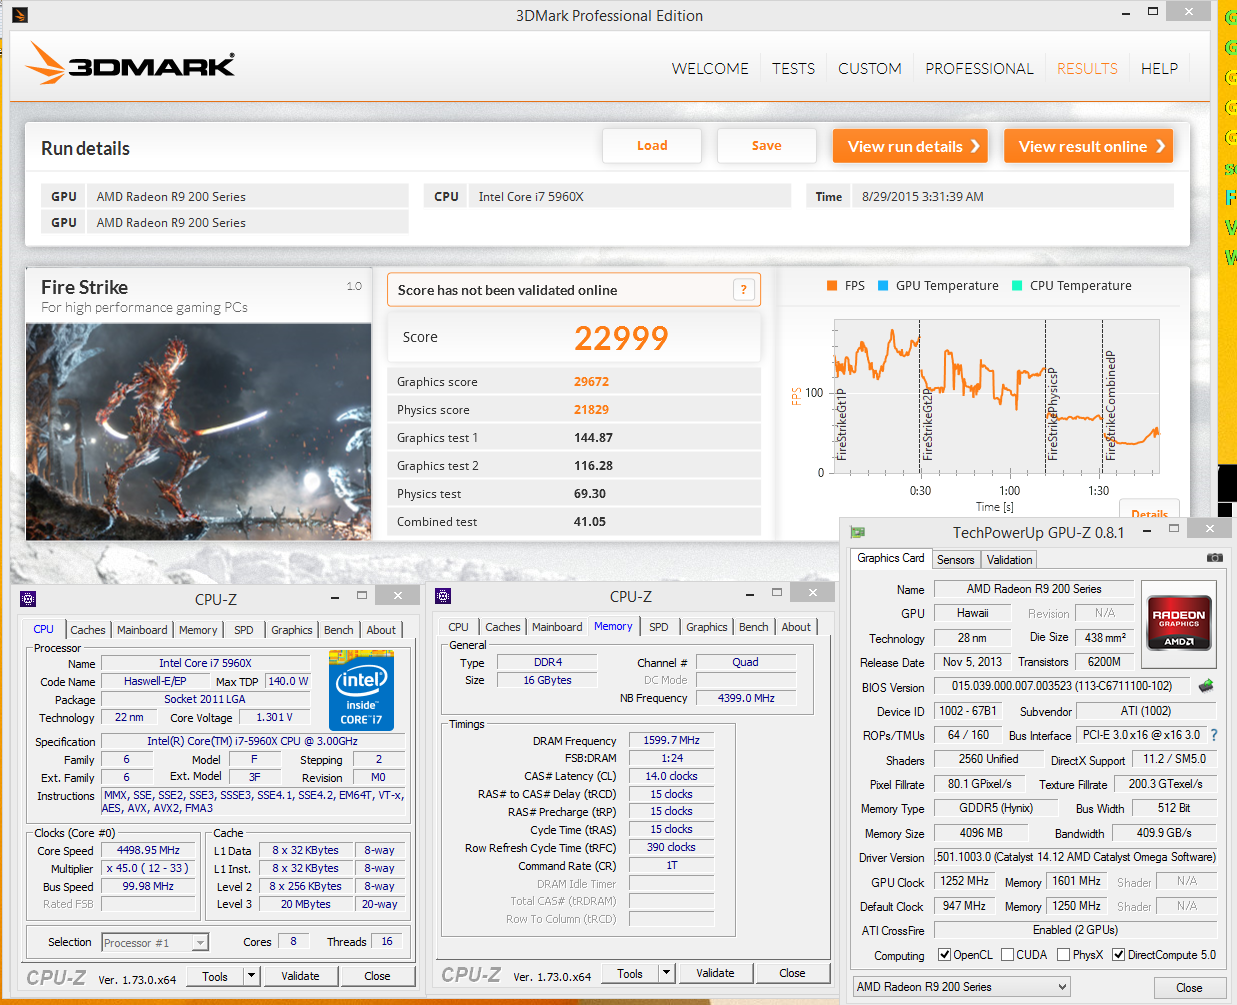Click the FPS orange legend swatch
1237x1005 pixels.
[832, 286]
